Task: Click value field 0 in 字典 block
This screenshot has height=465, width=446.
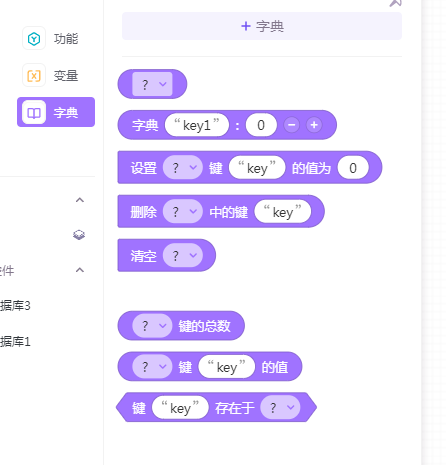Action: click(x=261, y=125)
